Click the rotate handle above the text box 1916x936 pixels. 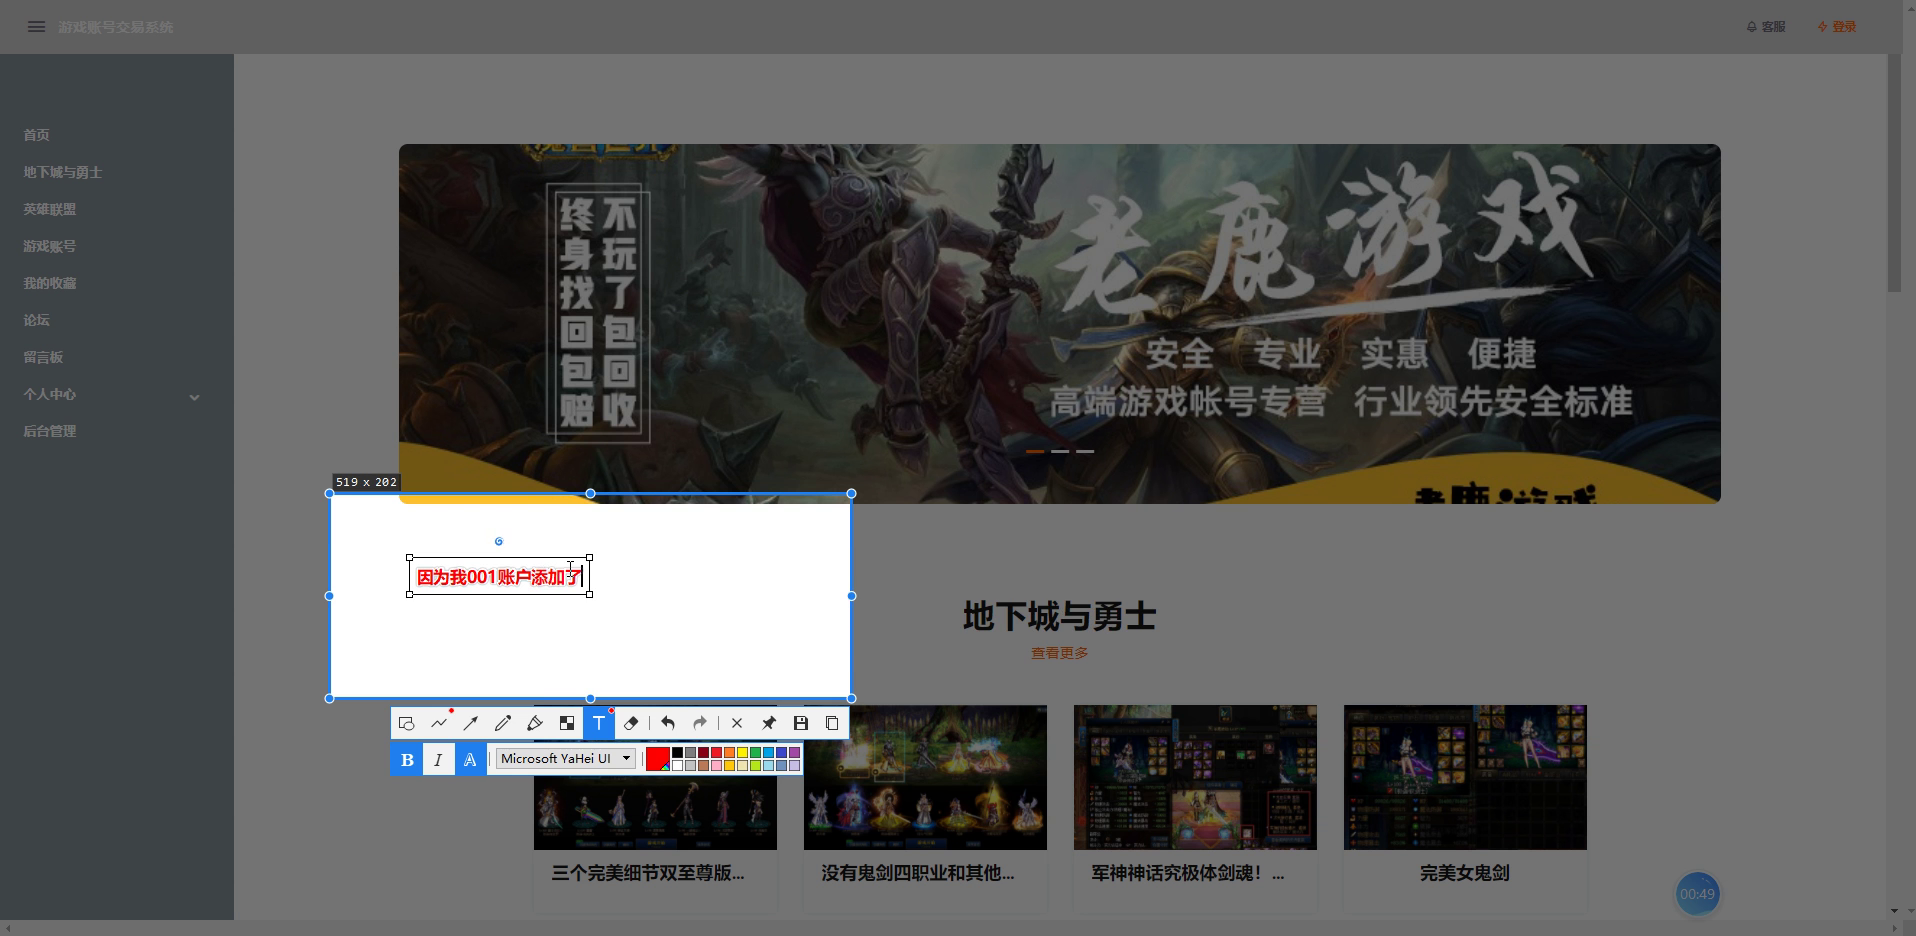499,541
